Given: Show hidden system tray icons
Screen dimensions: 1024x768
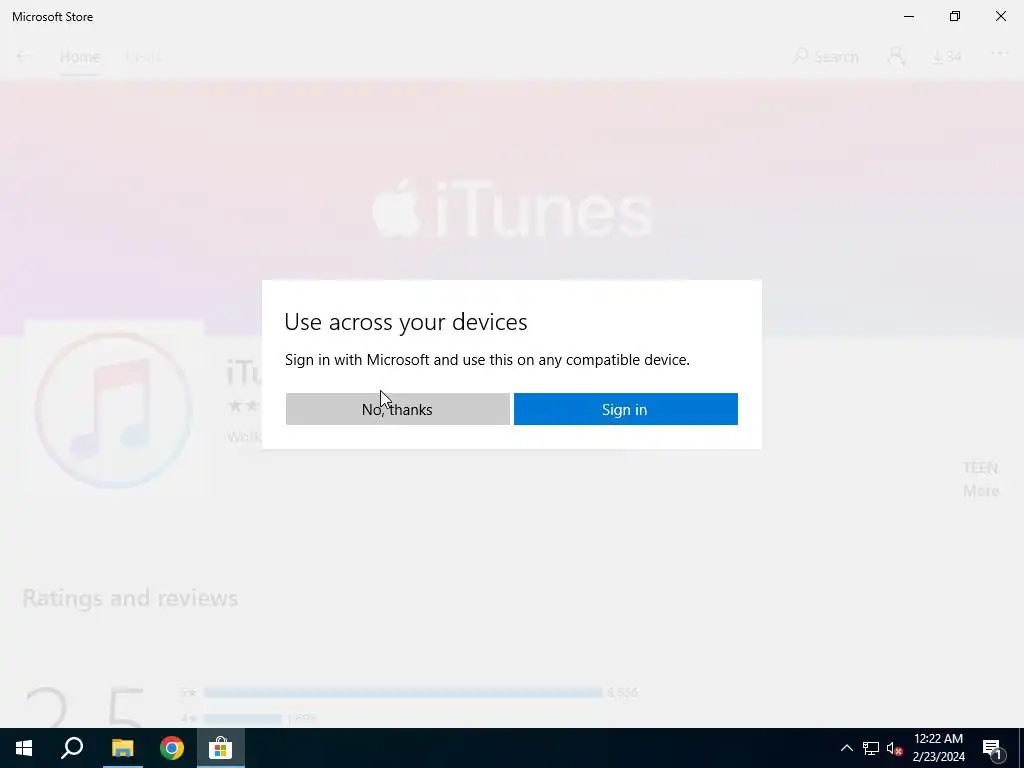Looking at the screenshot, I should pos(846,748).
